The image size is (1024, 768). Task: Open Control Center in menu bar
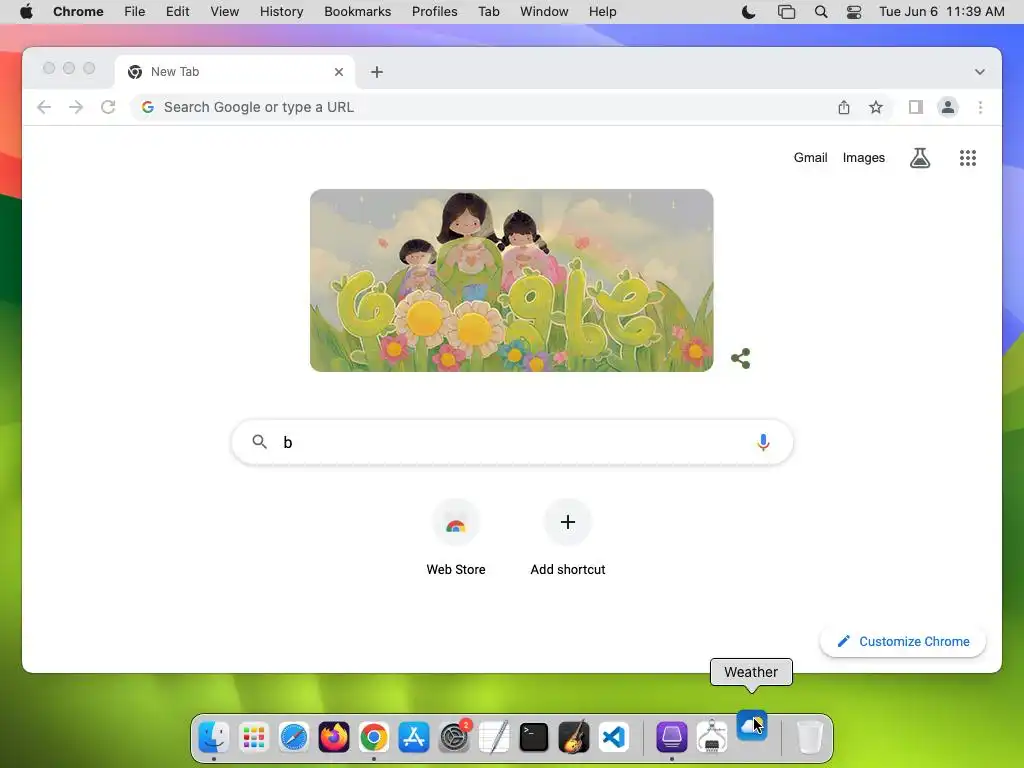click(x=854, y=12)
